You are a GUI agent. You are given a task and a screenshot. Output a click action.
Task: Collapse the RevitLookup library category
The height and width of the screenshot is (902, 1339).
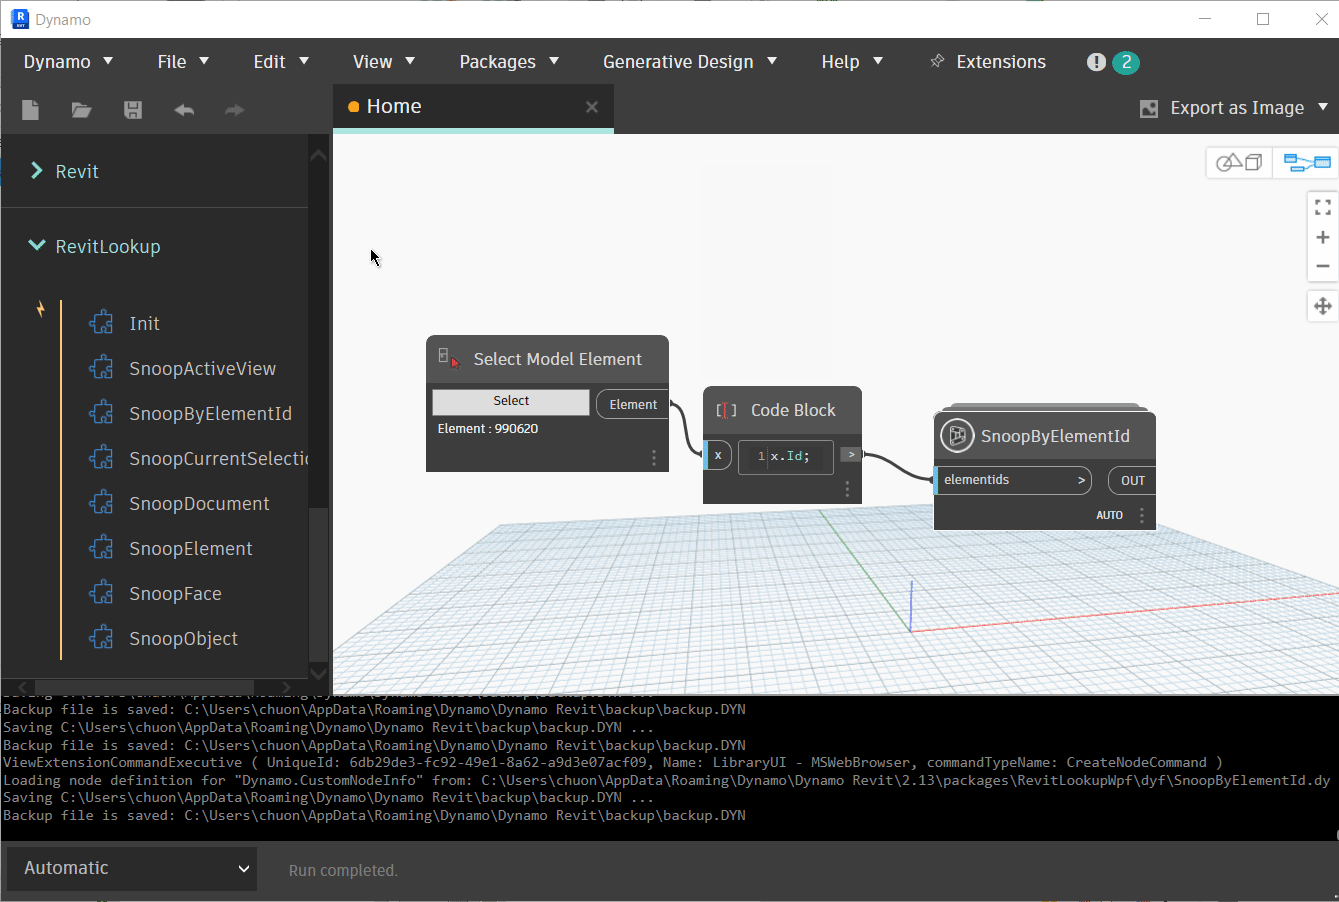click(x=37, y=246)
